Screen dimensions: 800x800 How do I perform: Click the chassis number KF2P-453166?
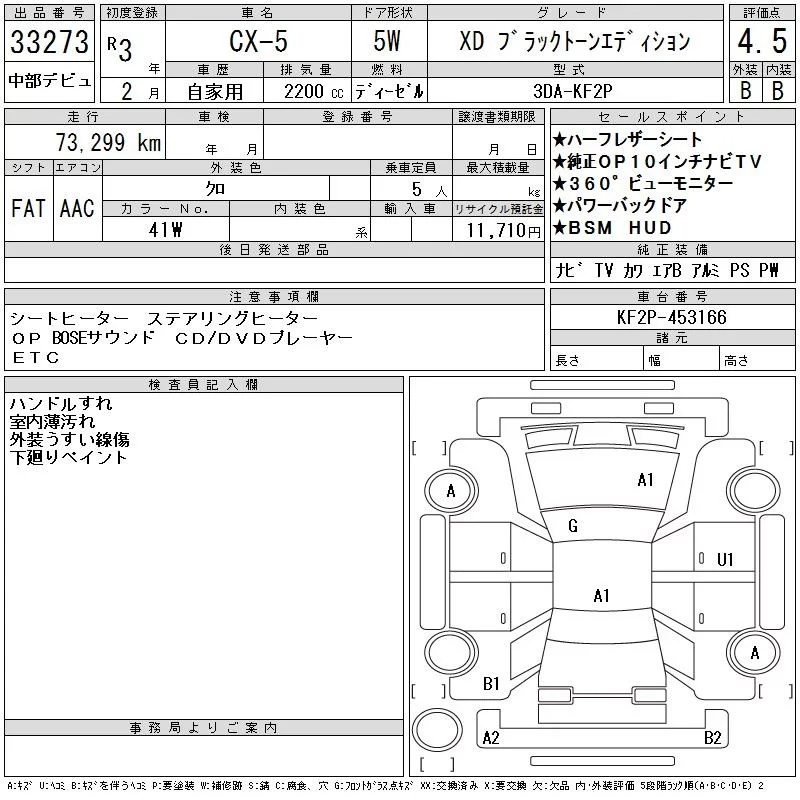click(672, 317)
